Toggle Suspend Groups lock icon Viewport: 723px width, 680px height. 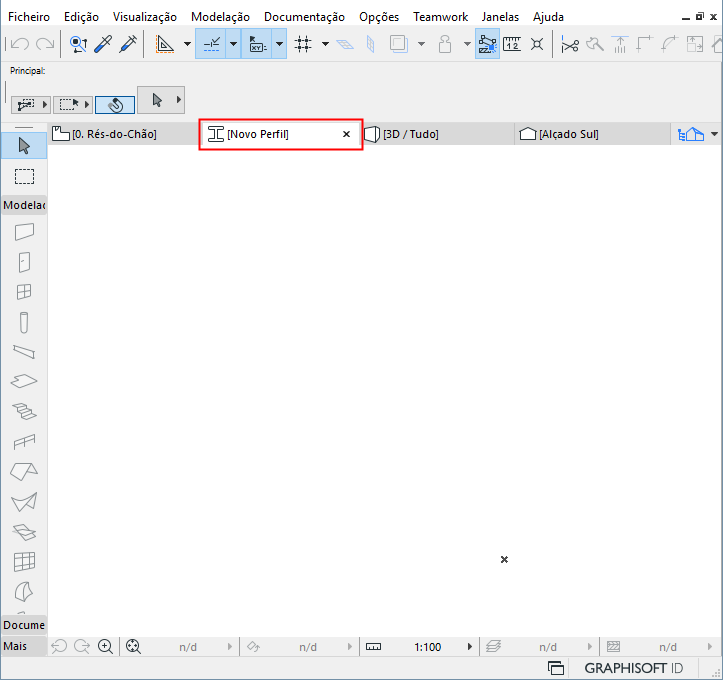pos(445,44)
